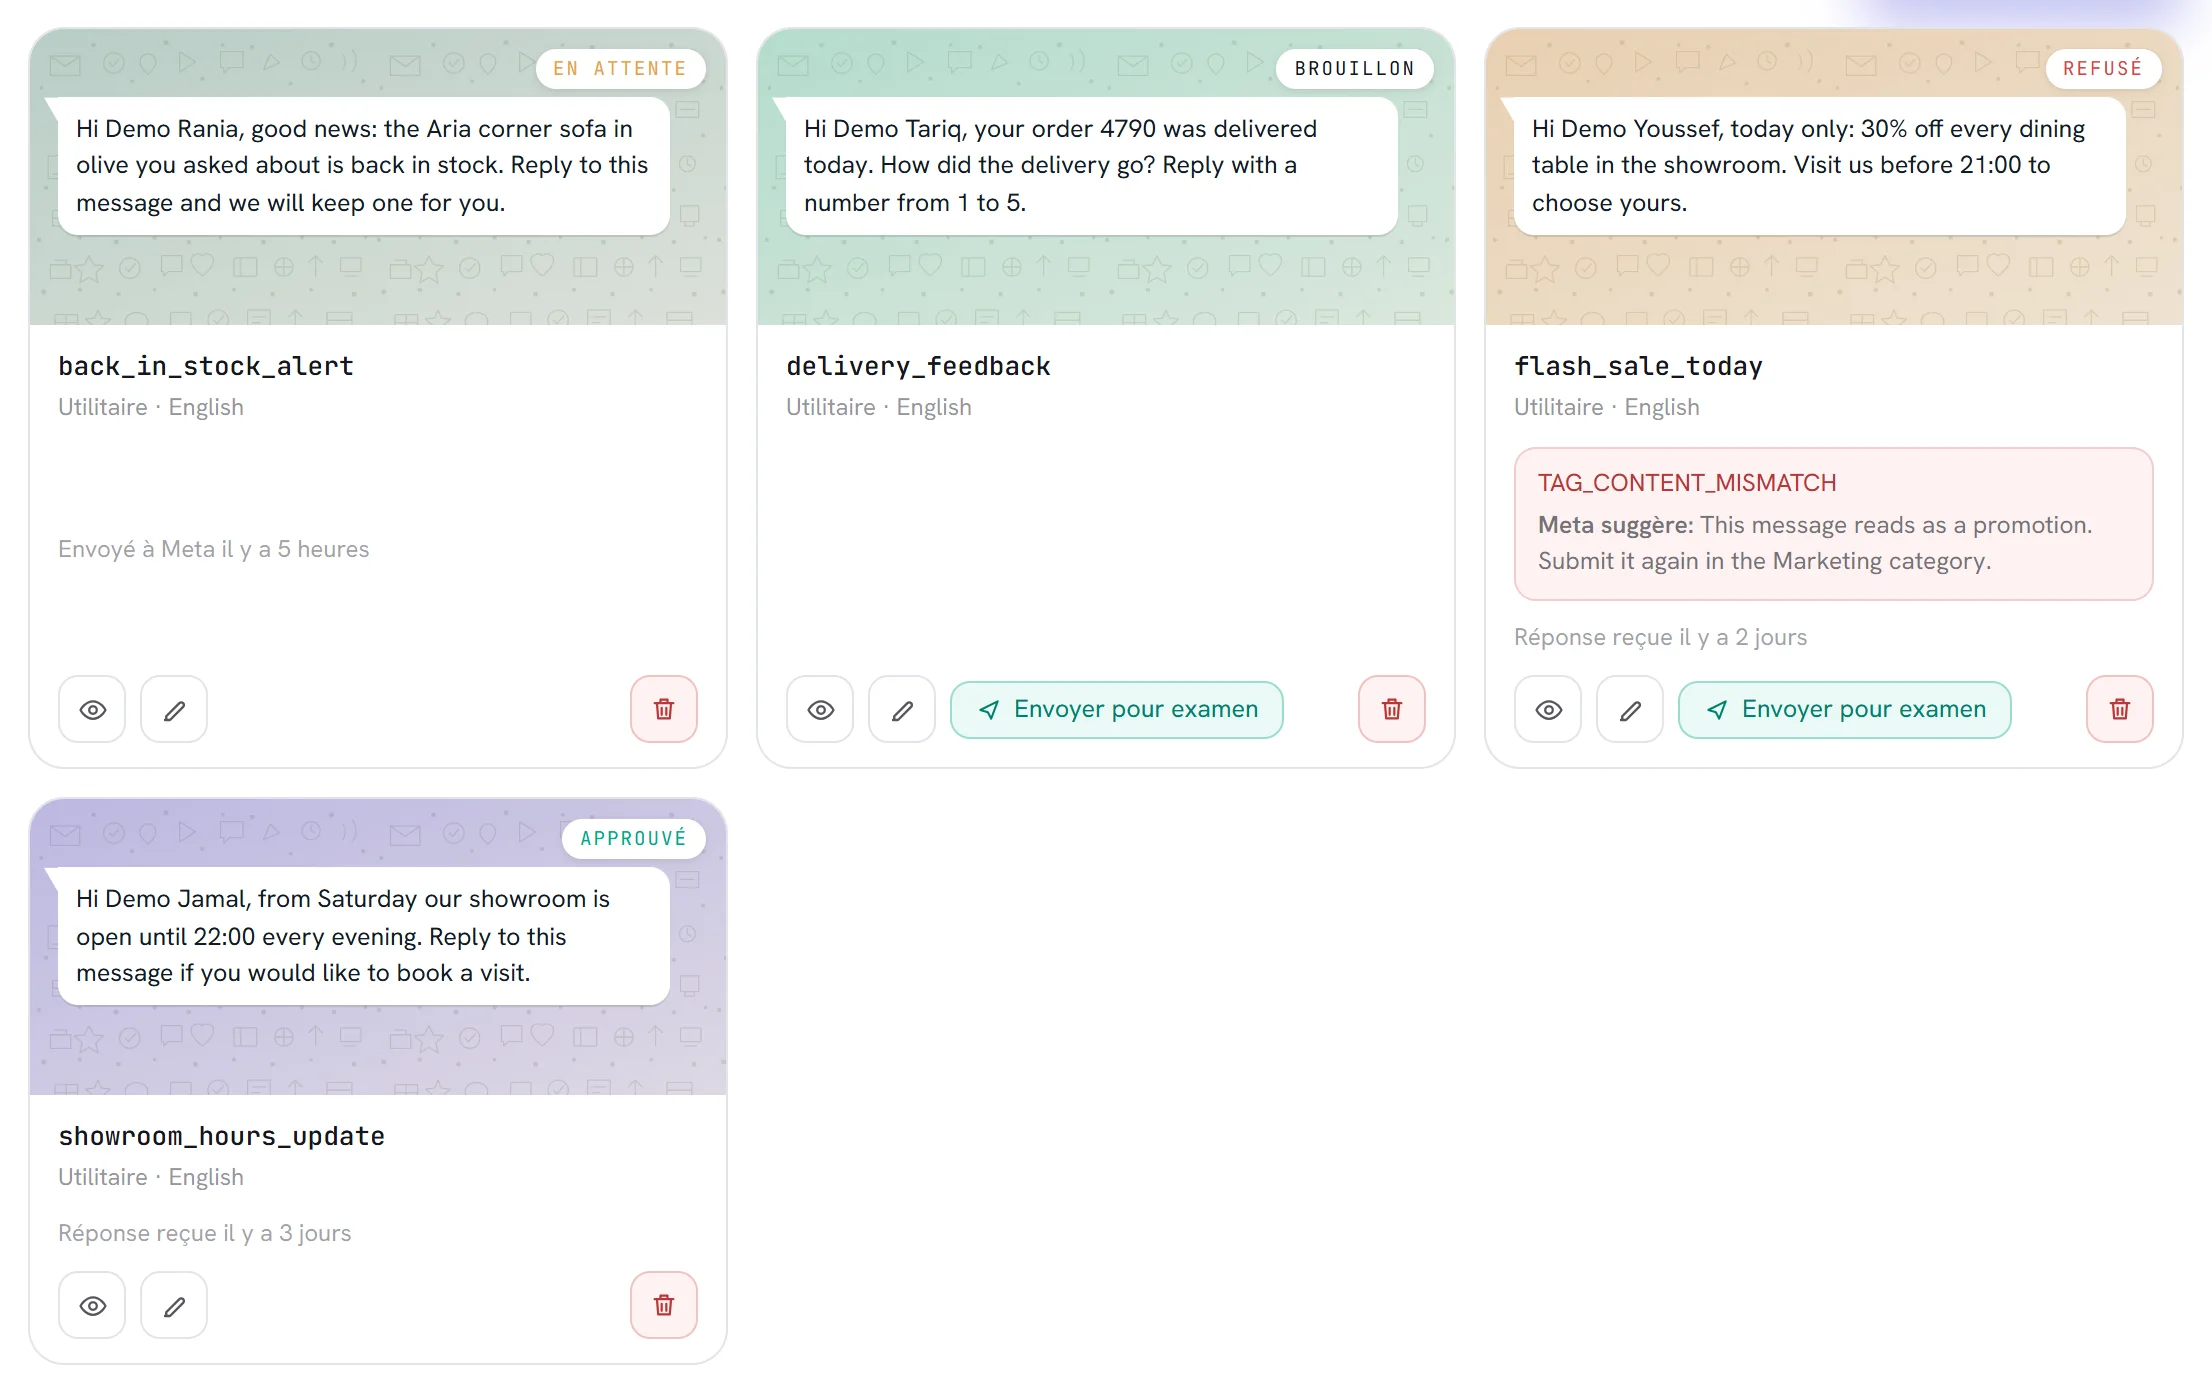
Task: Click 'Utilitaire · English' under flash_sale_today
Action: [x=1607, y=407]
